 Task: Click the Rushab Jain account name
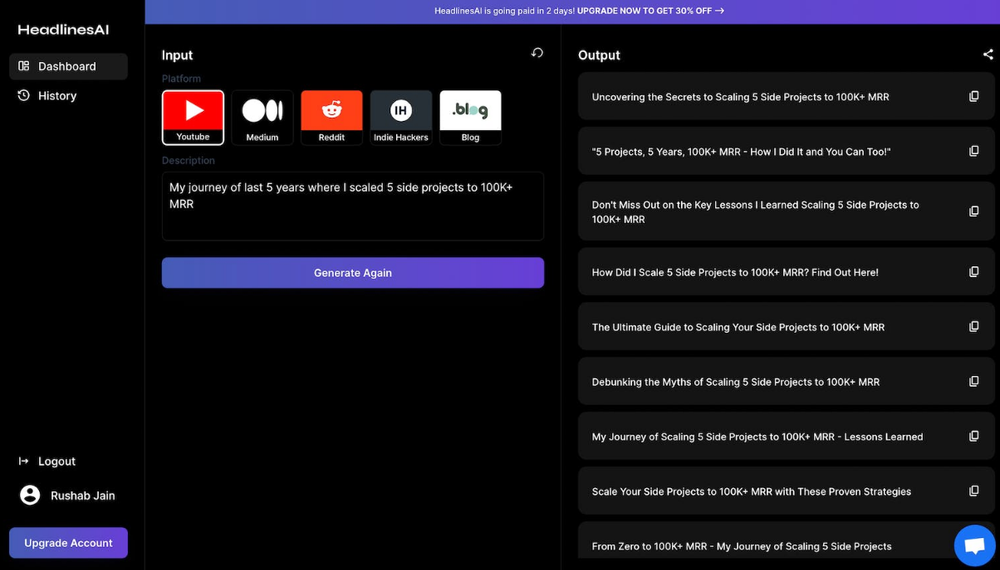pyautogui.click(x=83, y=495)
